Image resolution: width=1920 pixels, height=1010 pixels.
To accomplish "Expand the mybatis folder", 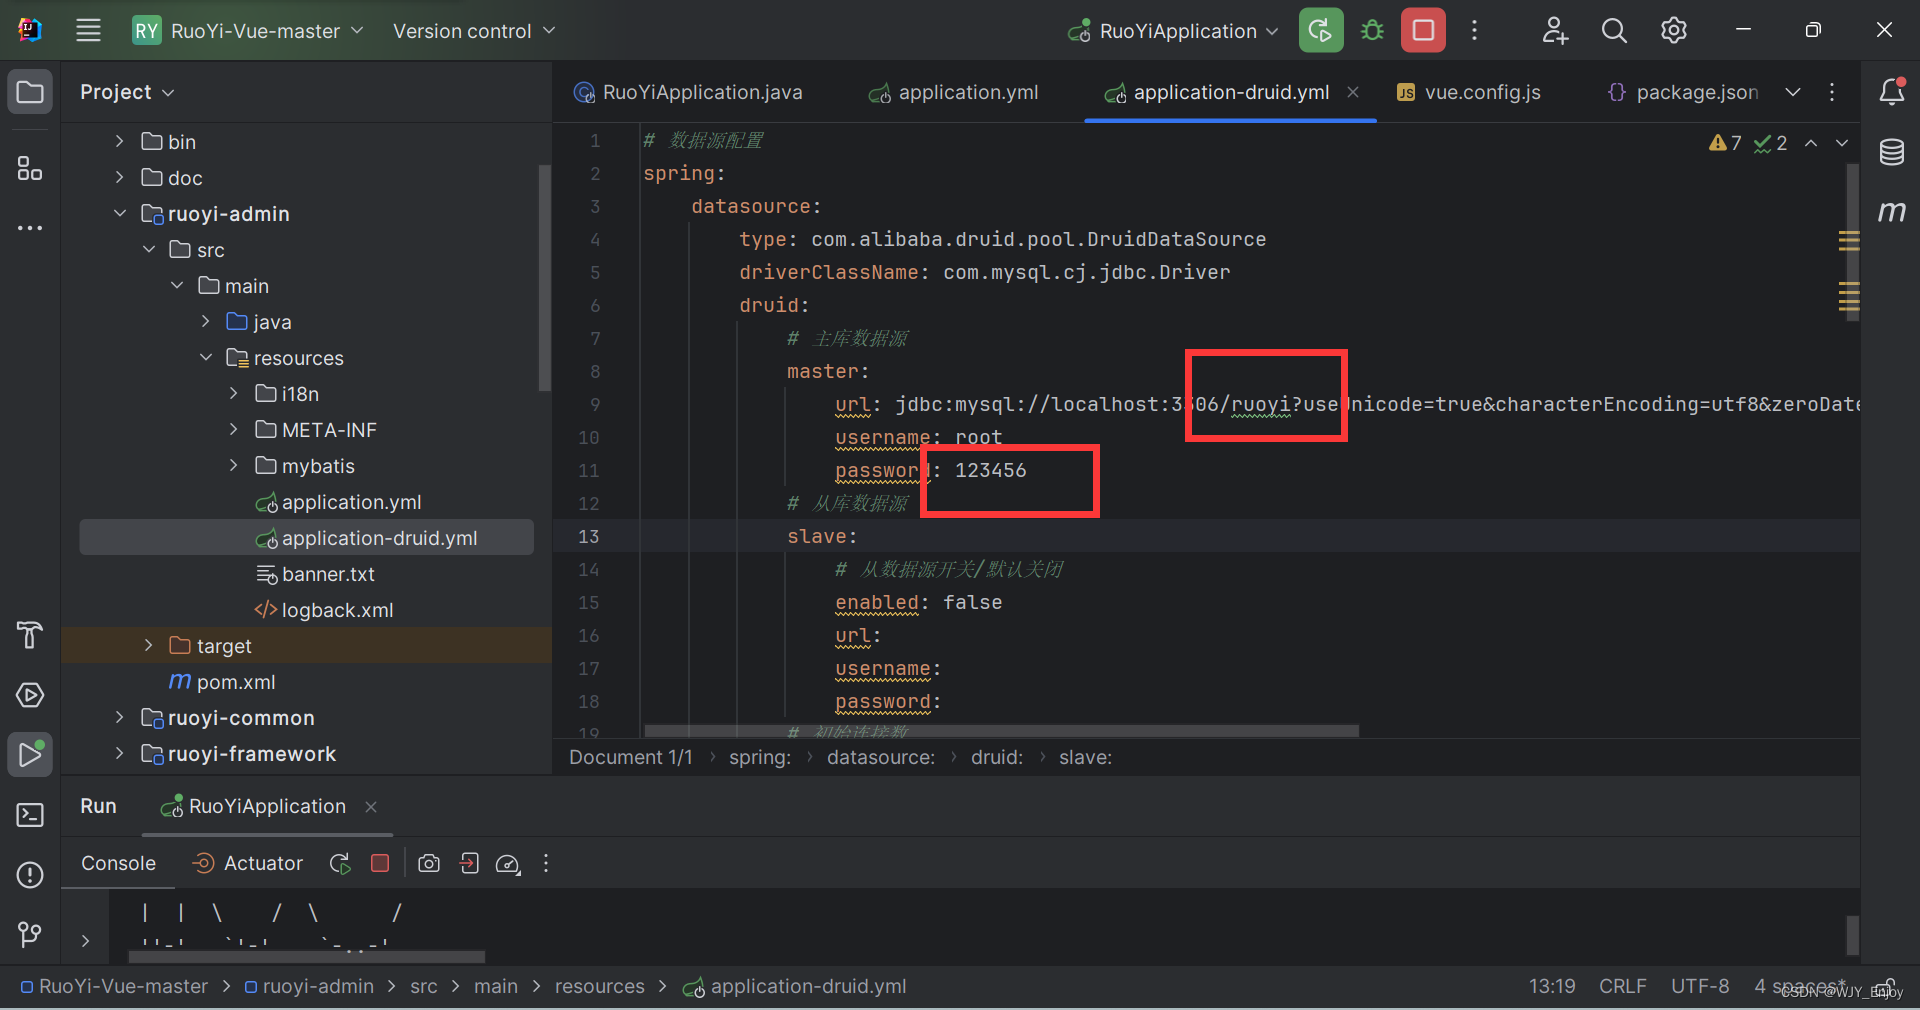I will pyautogui.click(x=234, y=465).
